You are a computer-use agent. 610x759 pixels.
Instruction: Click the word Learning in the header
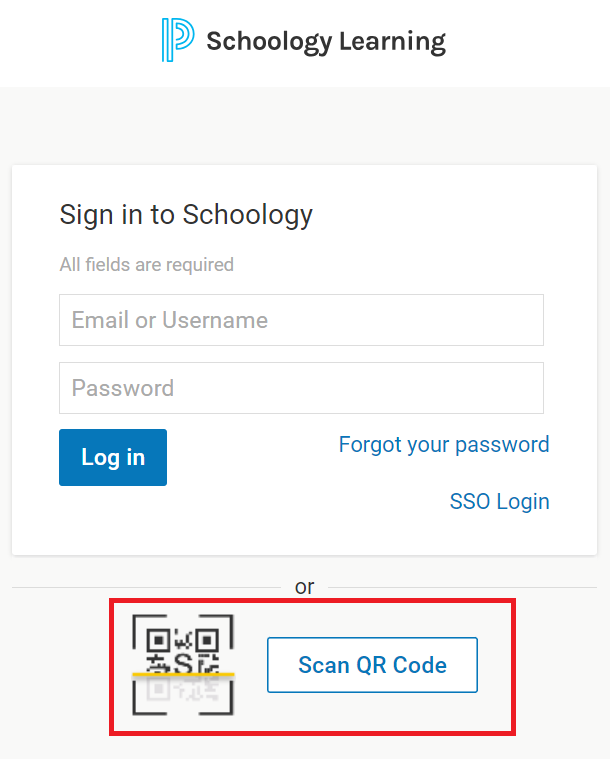(392, 42)
